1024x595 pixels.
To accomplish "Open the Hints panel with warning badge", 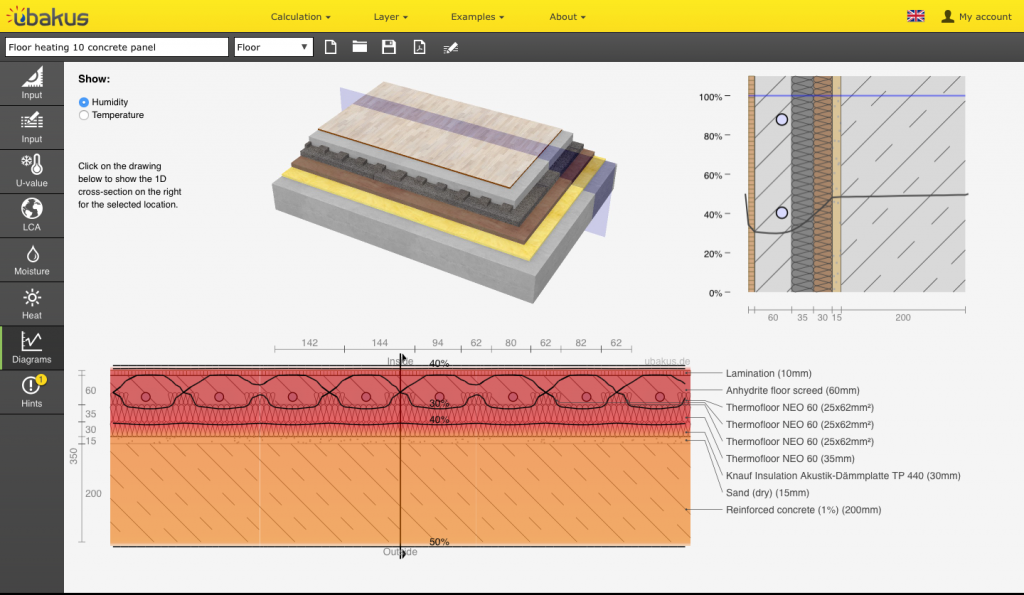I will click(32, 391).
